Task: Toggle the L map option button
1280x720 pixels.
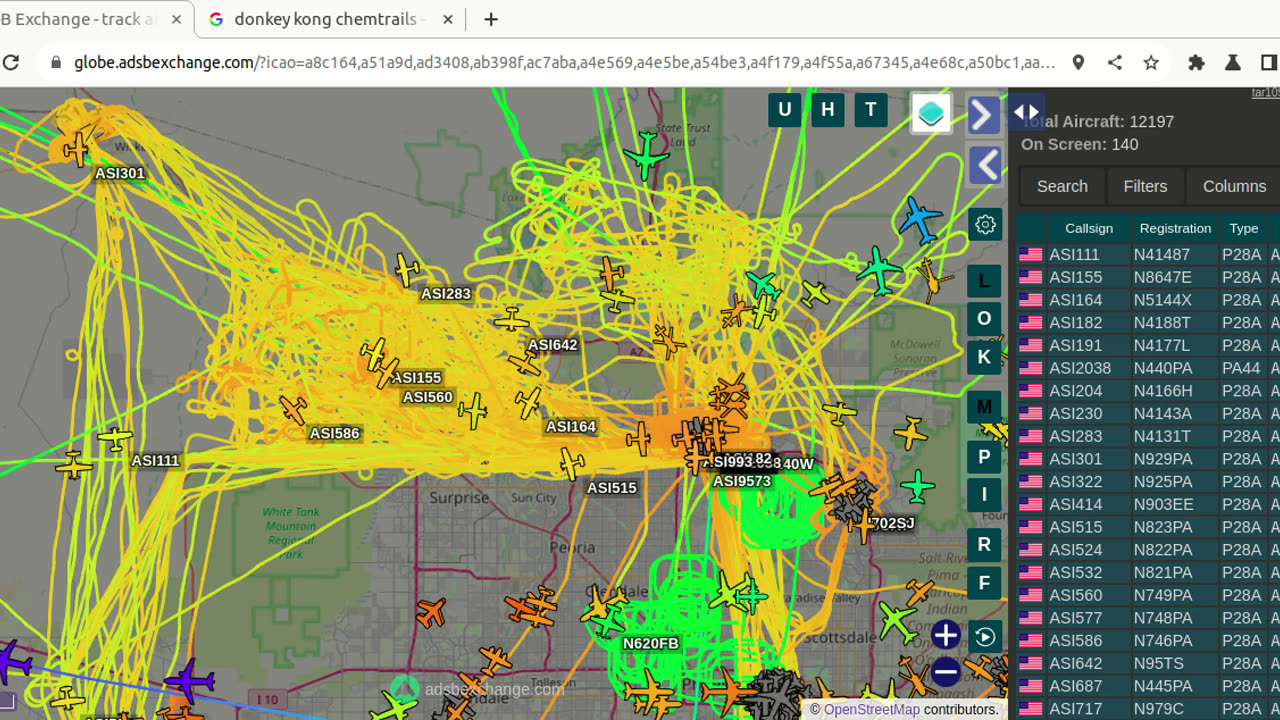Action: tap(984, 281)
